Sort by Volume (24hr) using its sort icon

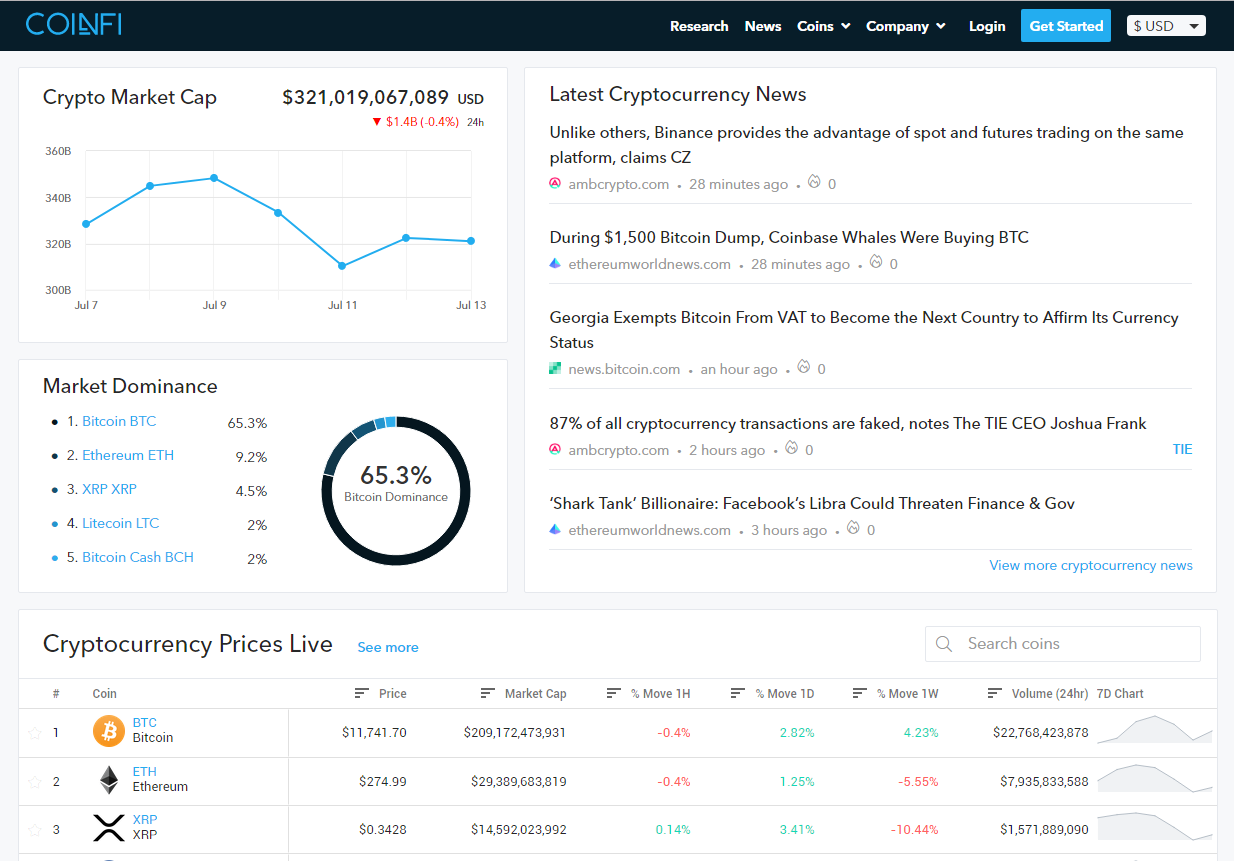pos(994,693)
